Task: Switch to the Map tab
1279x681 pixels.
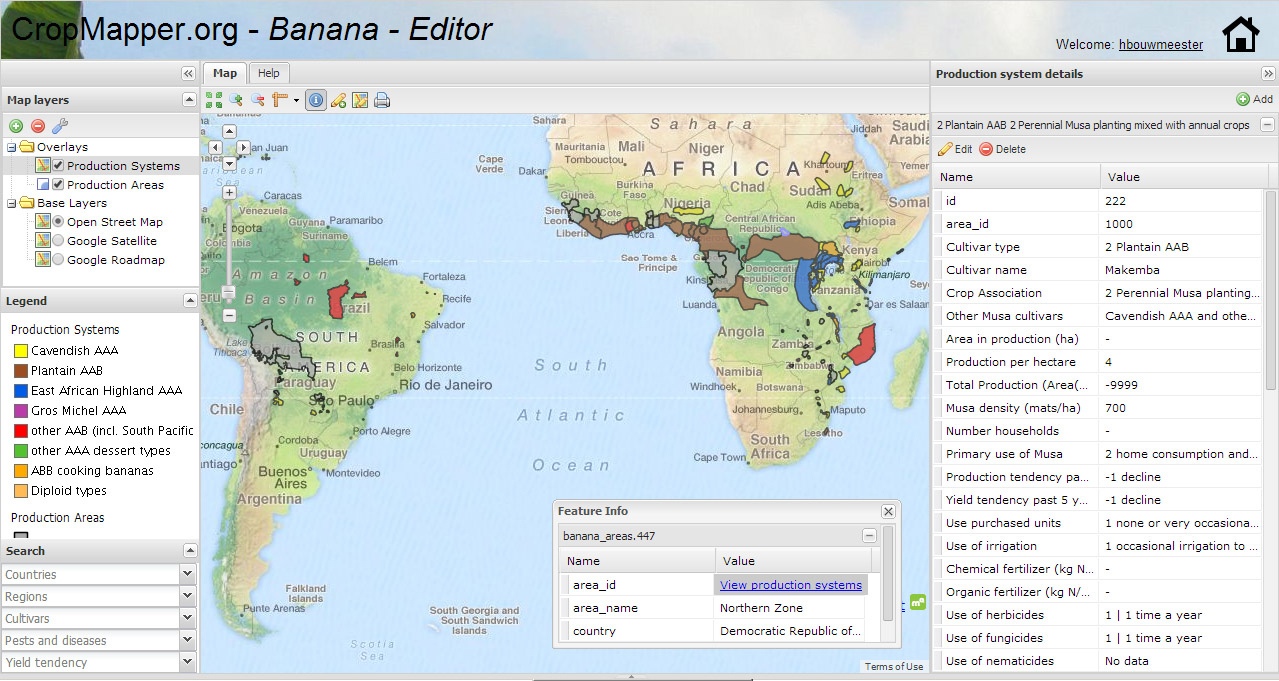Action: pos(224,72)
